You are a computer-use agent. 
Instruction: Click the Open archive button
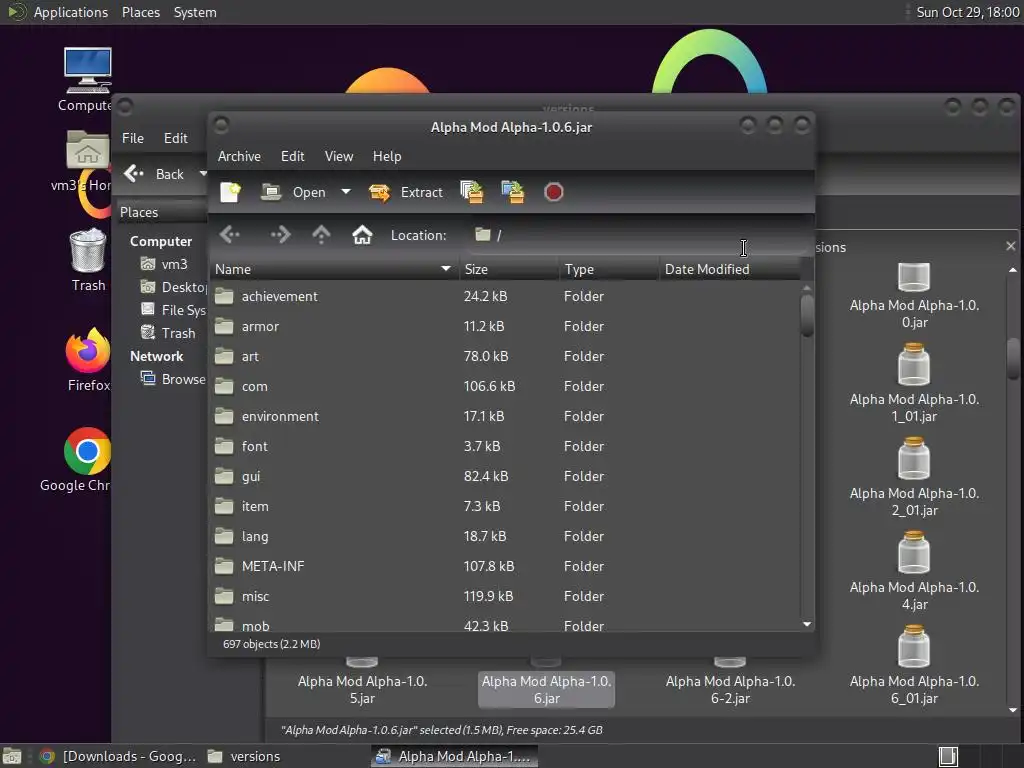coord(293,192)
